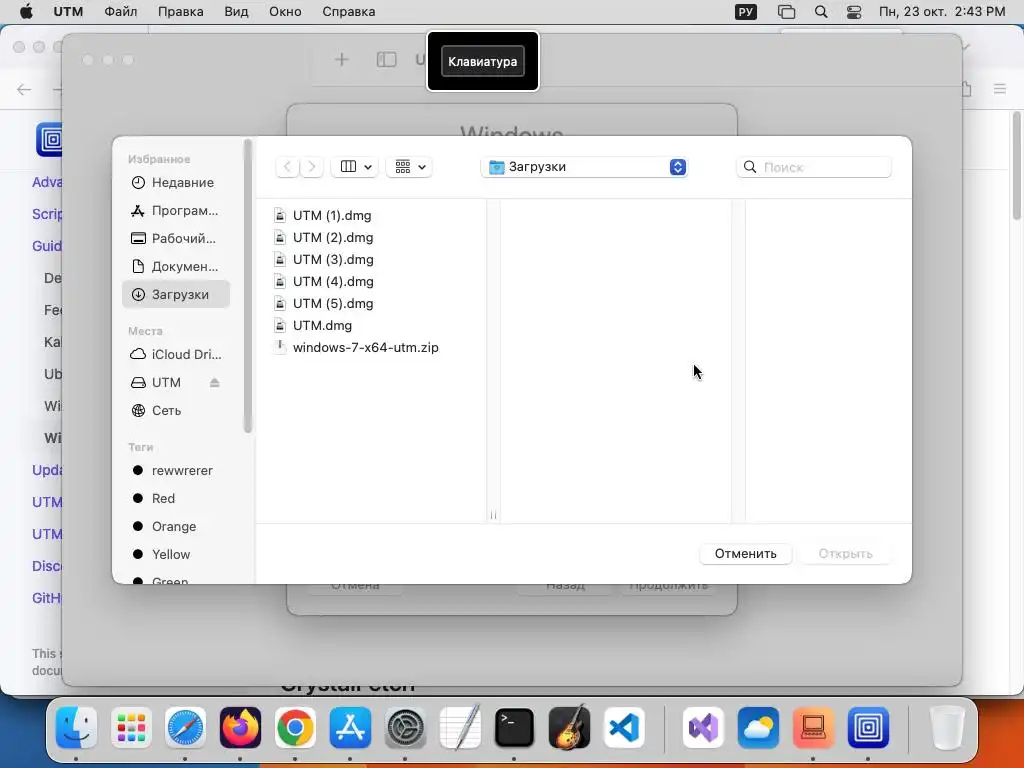Click the browser page scrollbar behind the dialog
The width and height of the screenshot is (1024, 768).
coord(1017,167)
